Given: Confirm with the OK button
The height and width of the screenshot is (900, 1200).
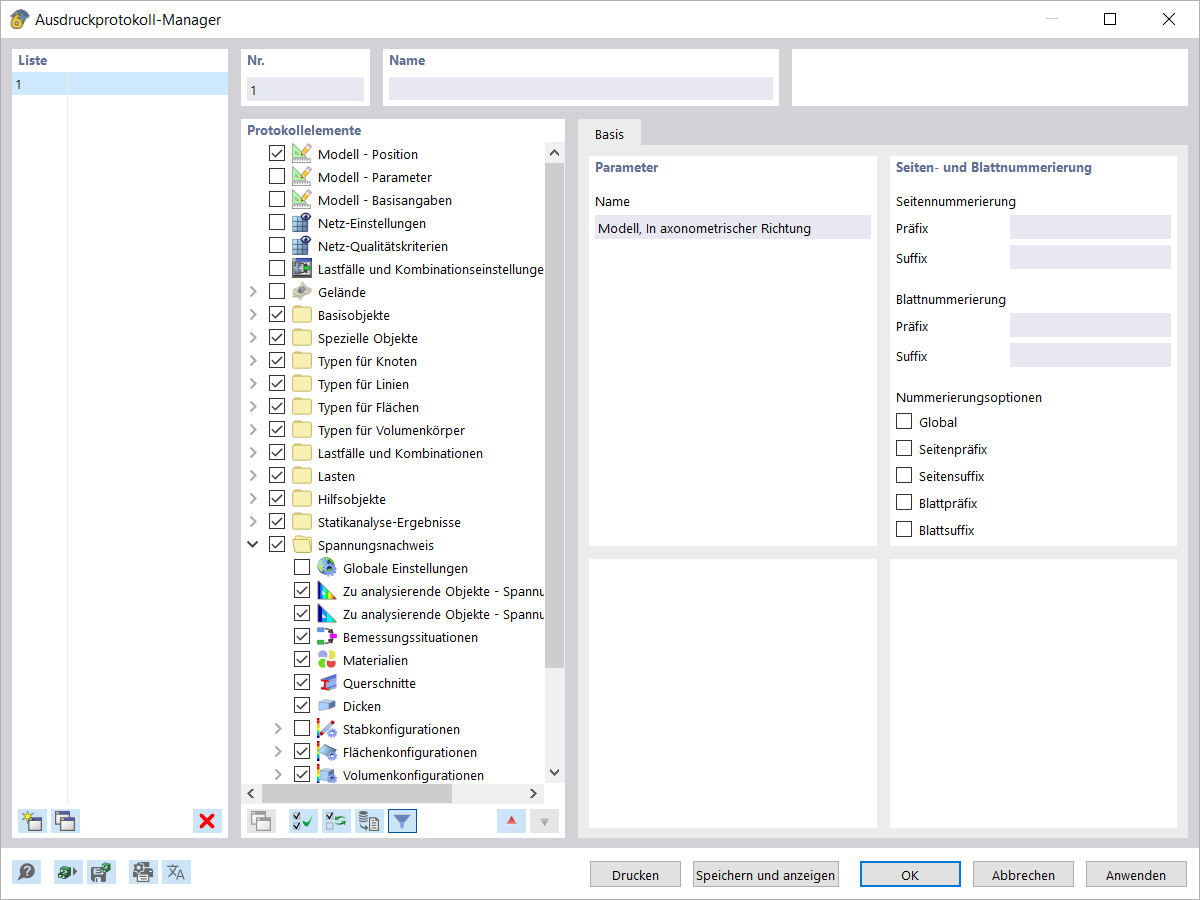Looking at the screenshot, I should pos(910,875).
